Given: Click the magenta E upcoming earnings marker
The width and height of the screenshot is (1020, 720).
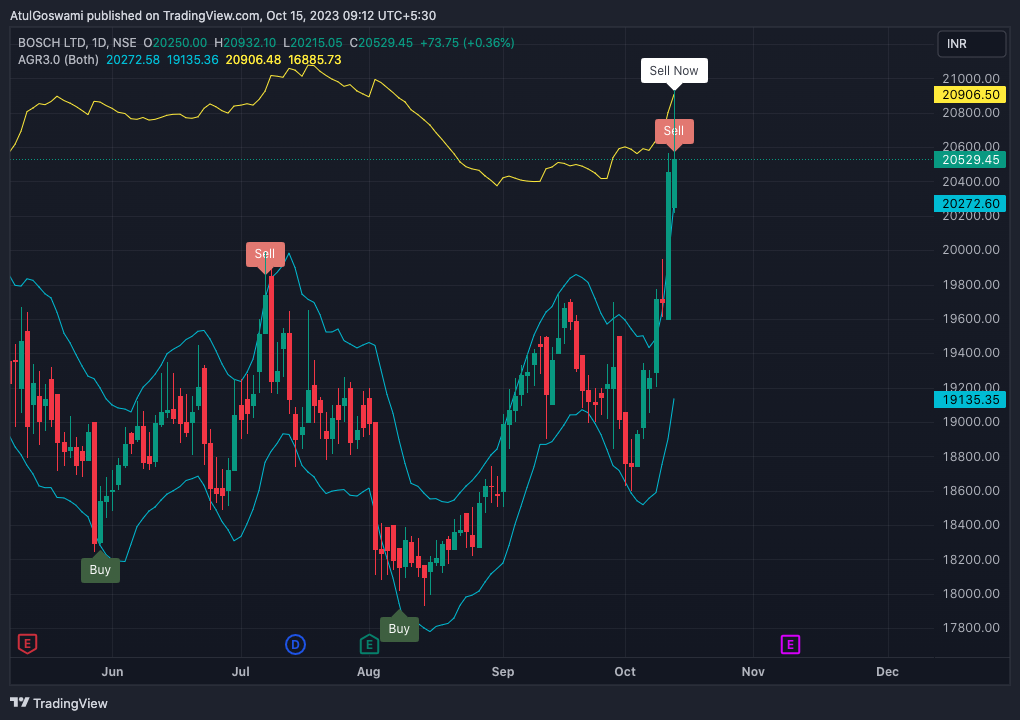Looking at the screenshot, I should (790, 645).
